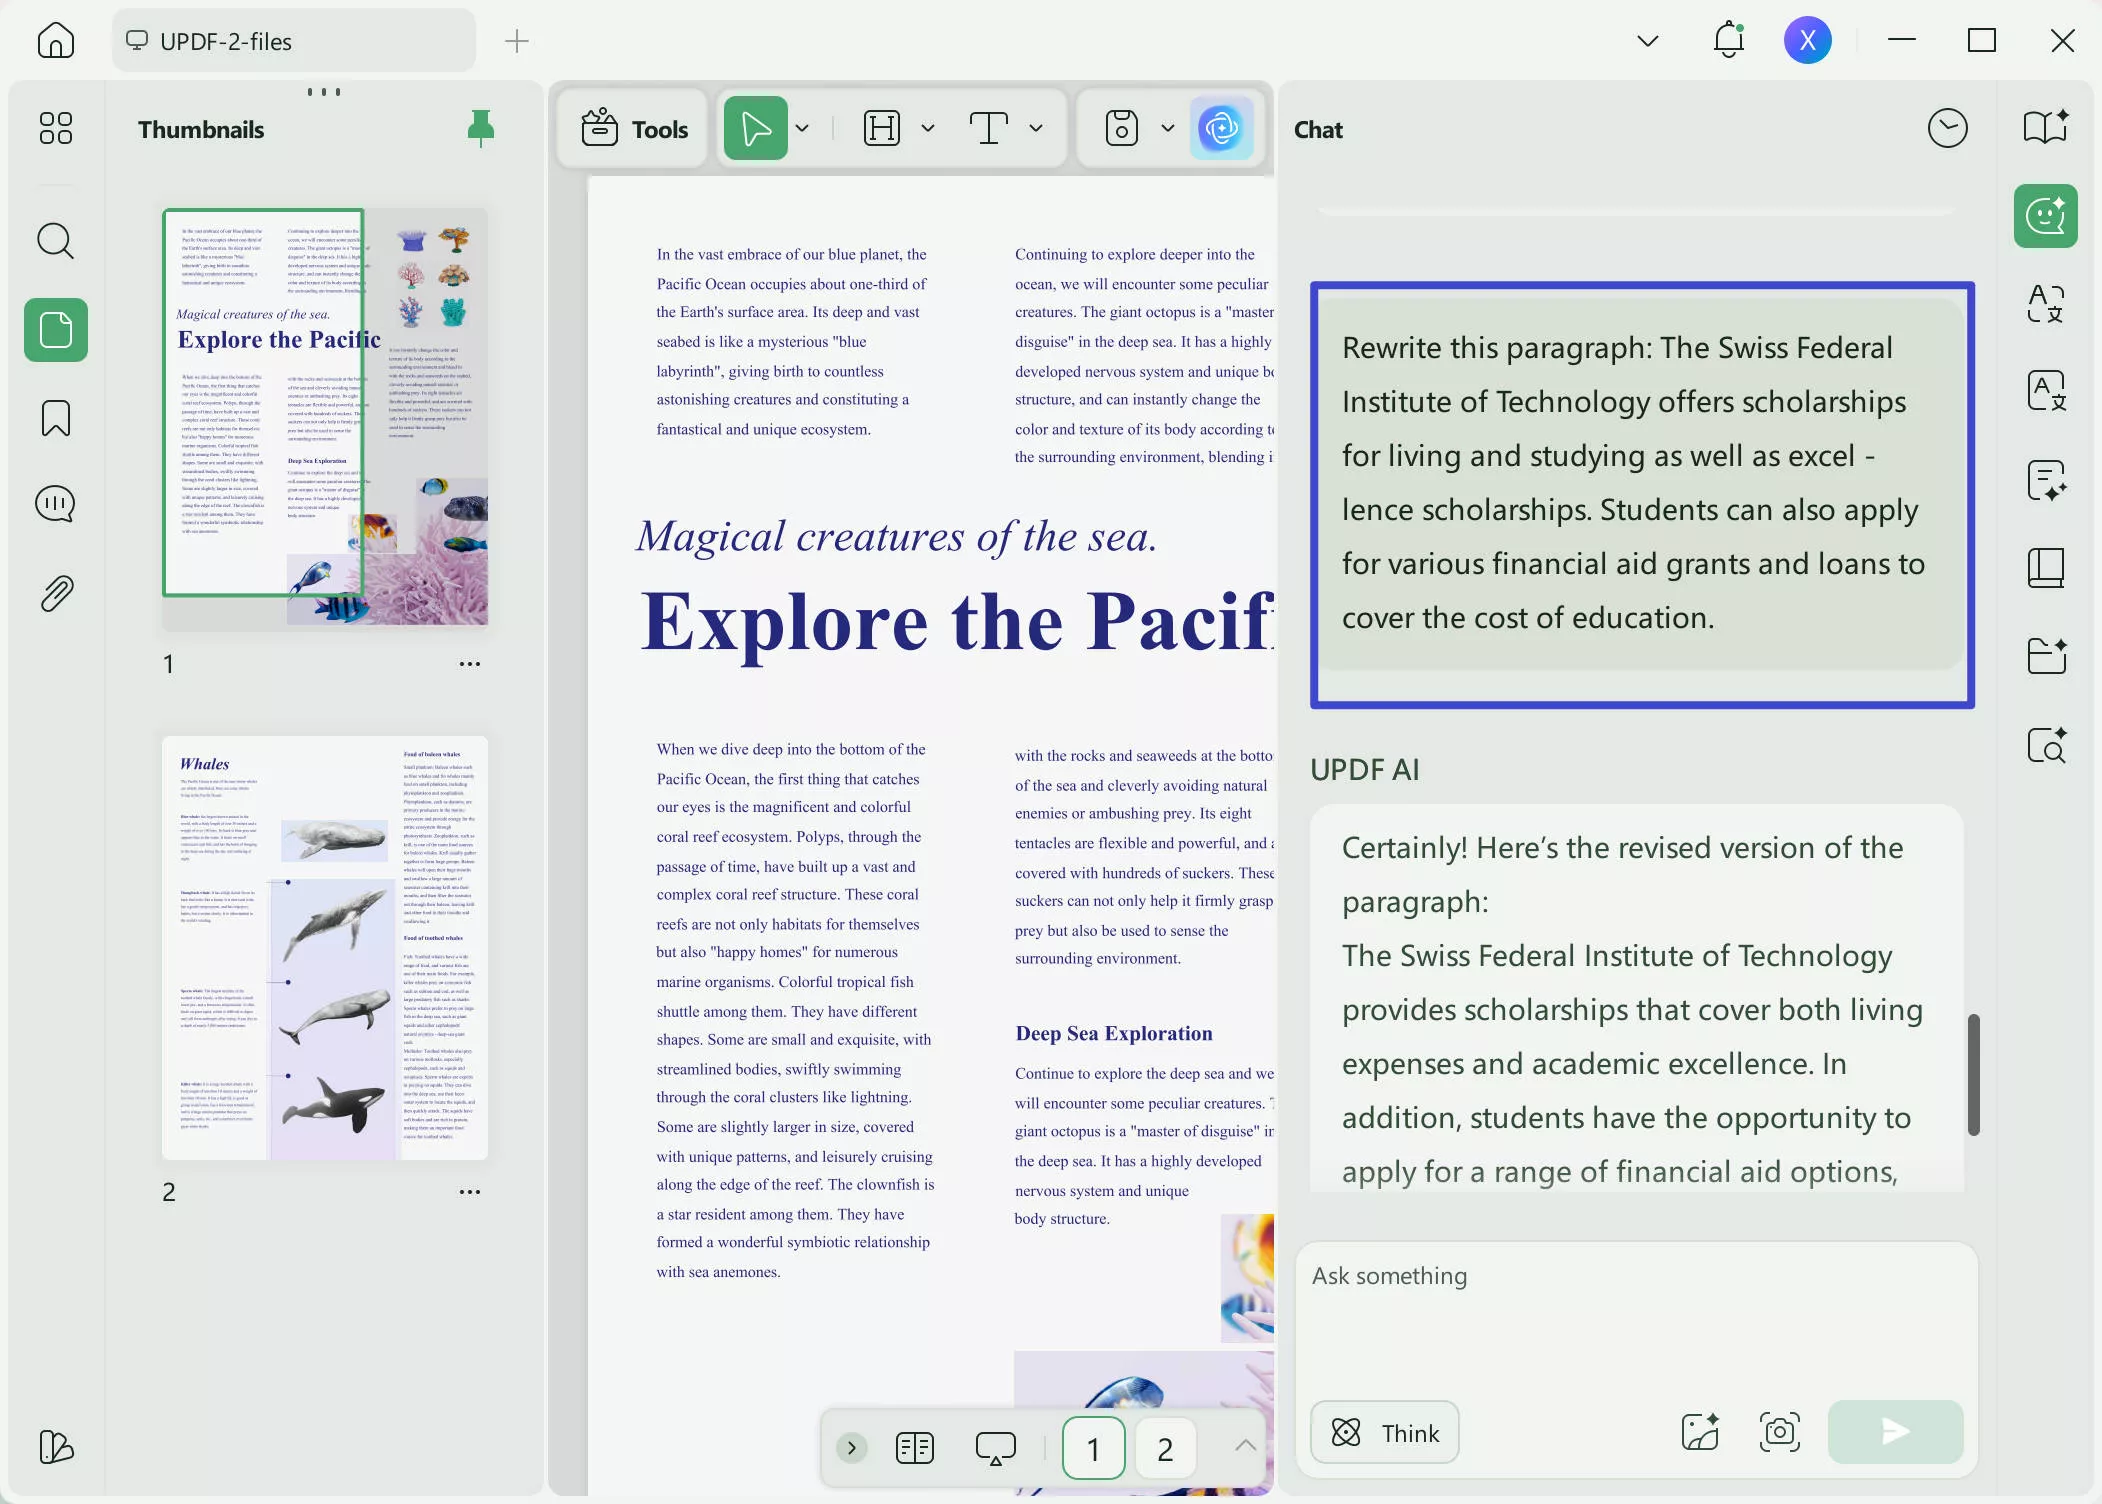
Task: Toggle the Think mode button
Action: click(1384, 1432)
